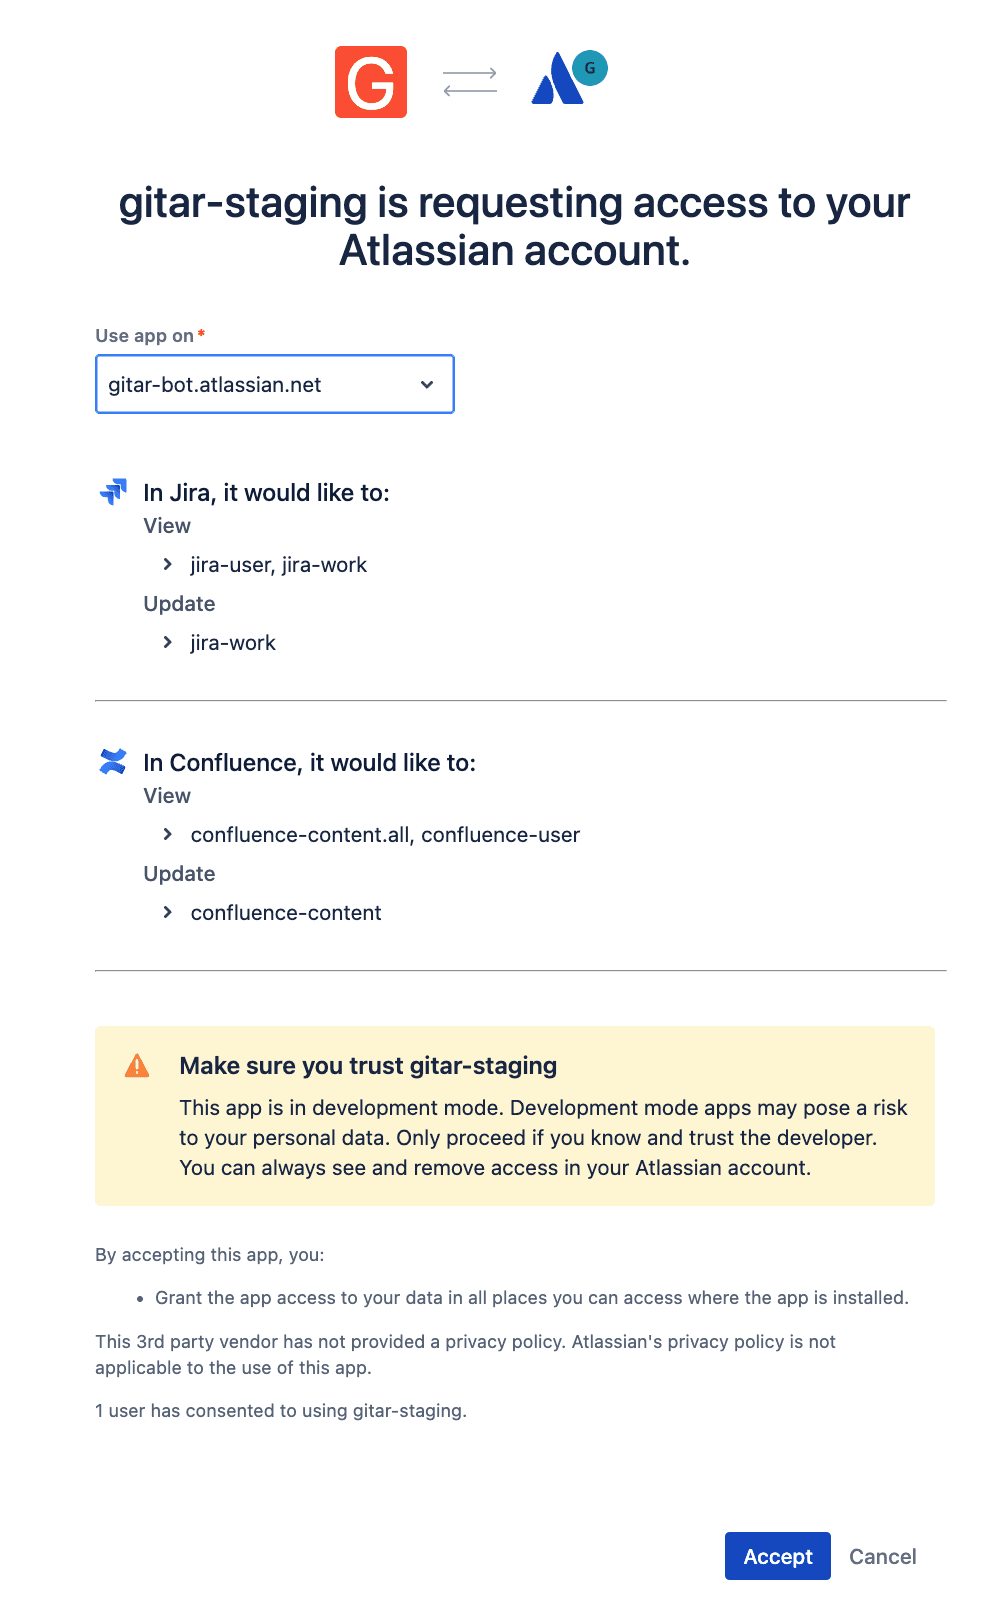Expand the confluence-content update scope details
The width and height of the screenshot is (1000, 1606).
point(167,912)
